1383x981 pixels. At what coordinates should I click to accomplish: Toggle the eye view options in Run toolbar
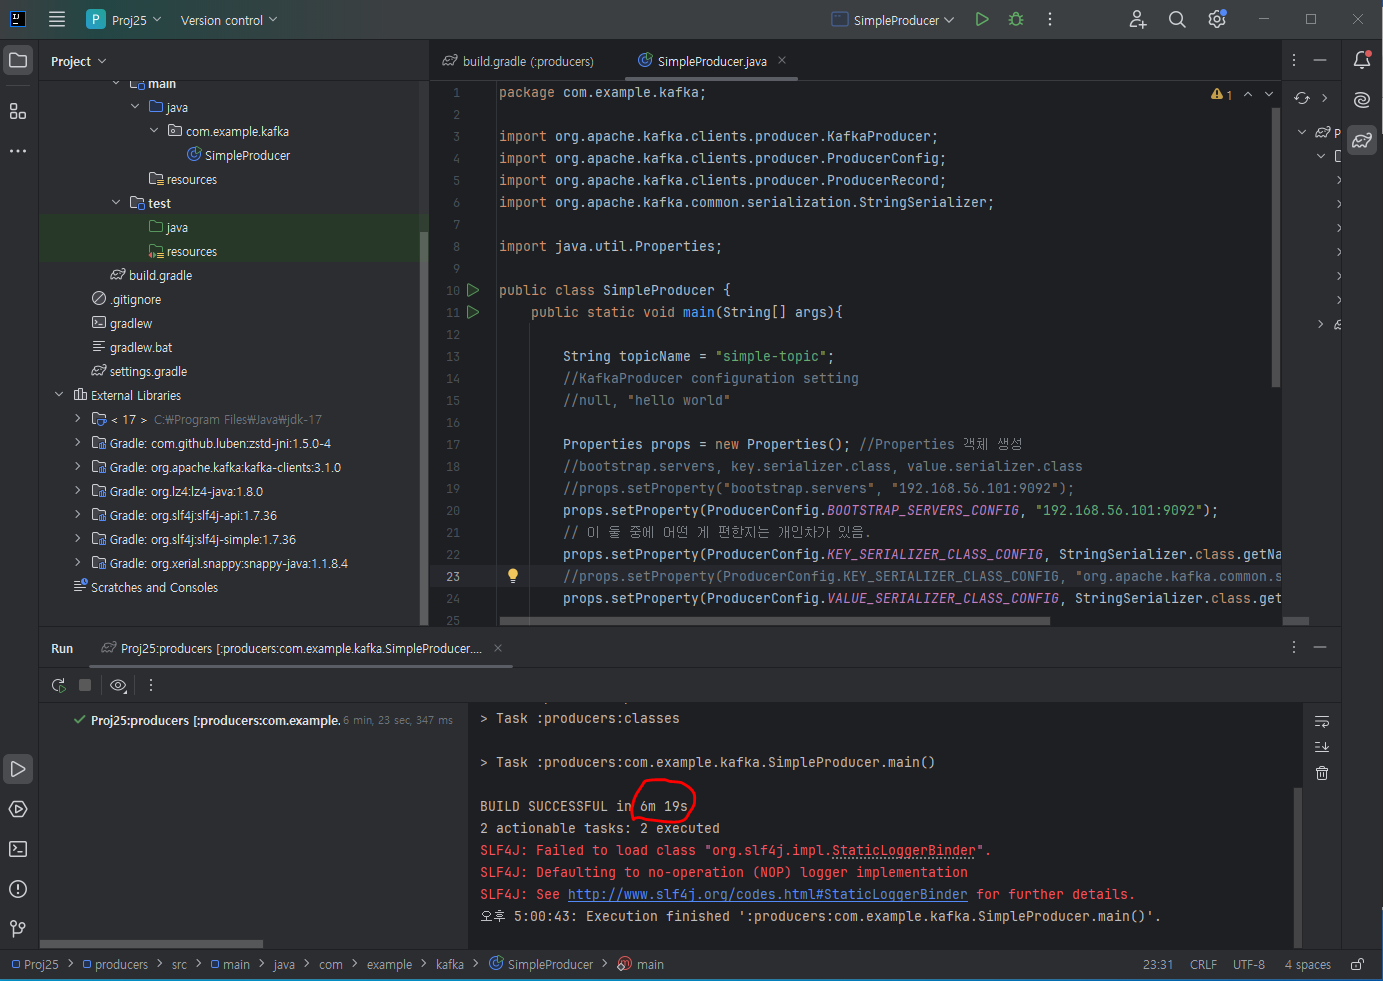click(118, 685)
